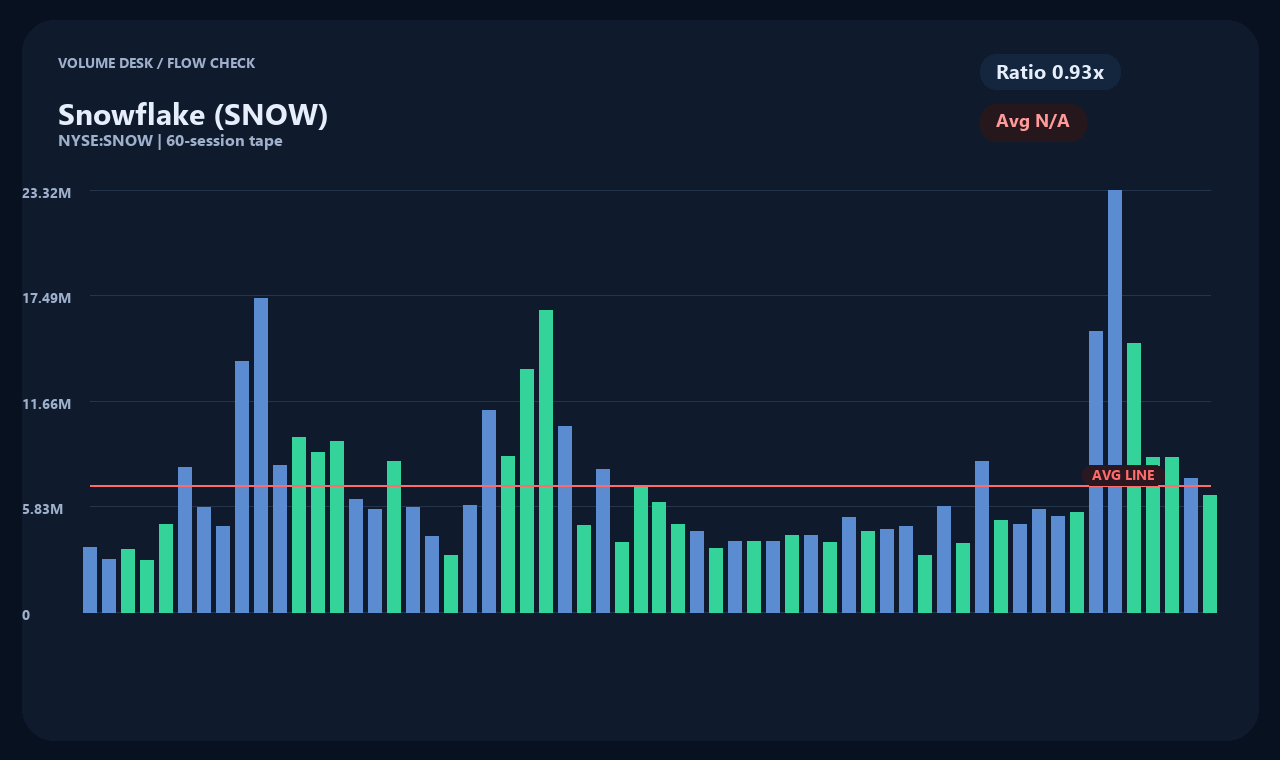Click the last green bar on chart
This screenshot has height=760, width=1280.
coord(1211,560)
